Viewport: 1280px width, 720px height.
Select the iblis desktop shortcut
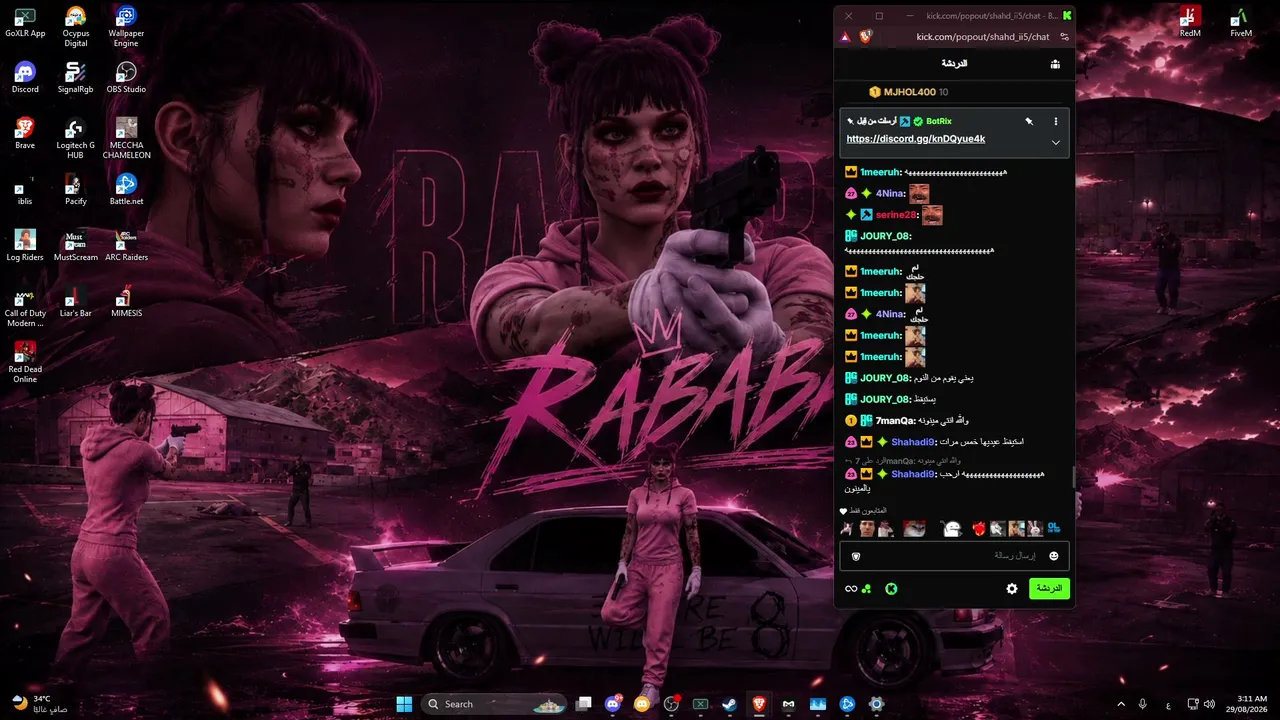25,190
